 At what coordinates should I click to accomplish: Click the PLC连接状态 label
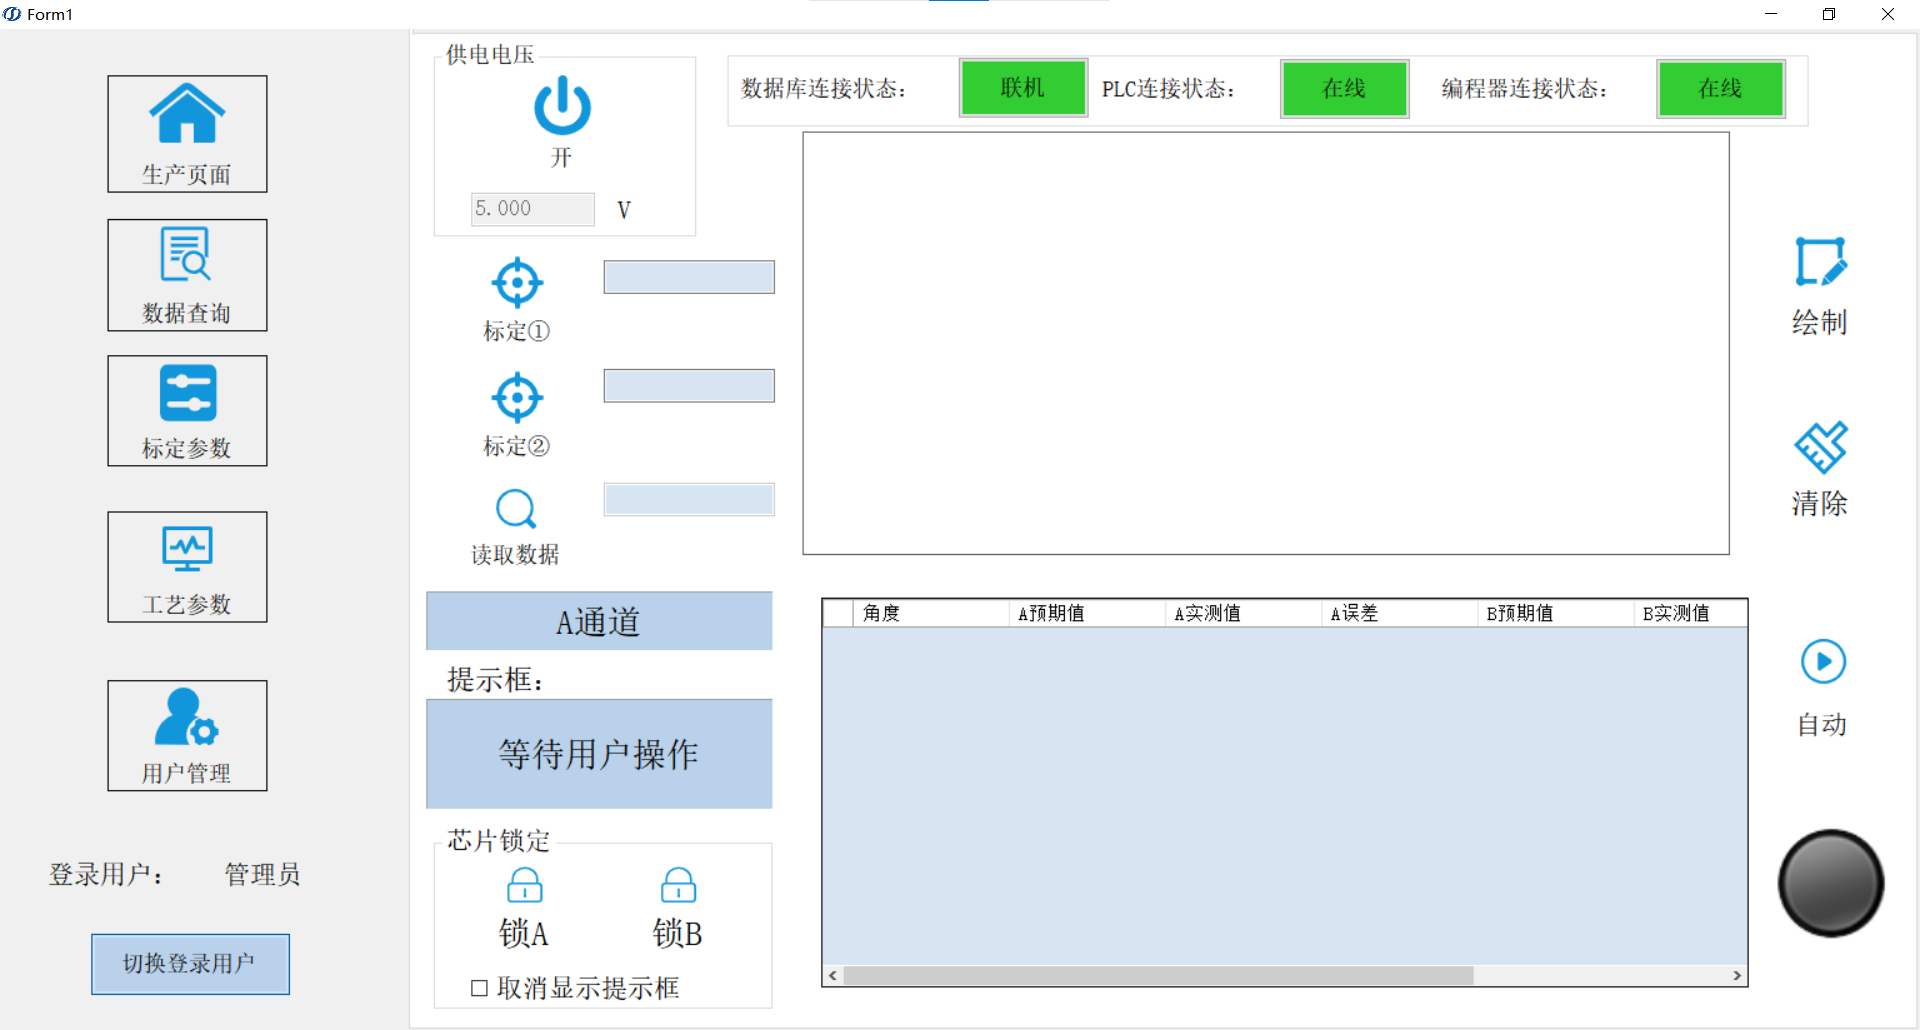[x=1168, y=89]
